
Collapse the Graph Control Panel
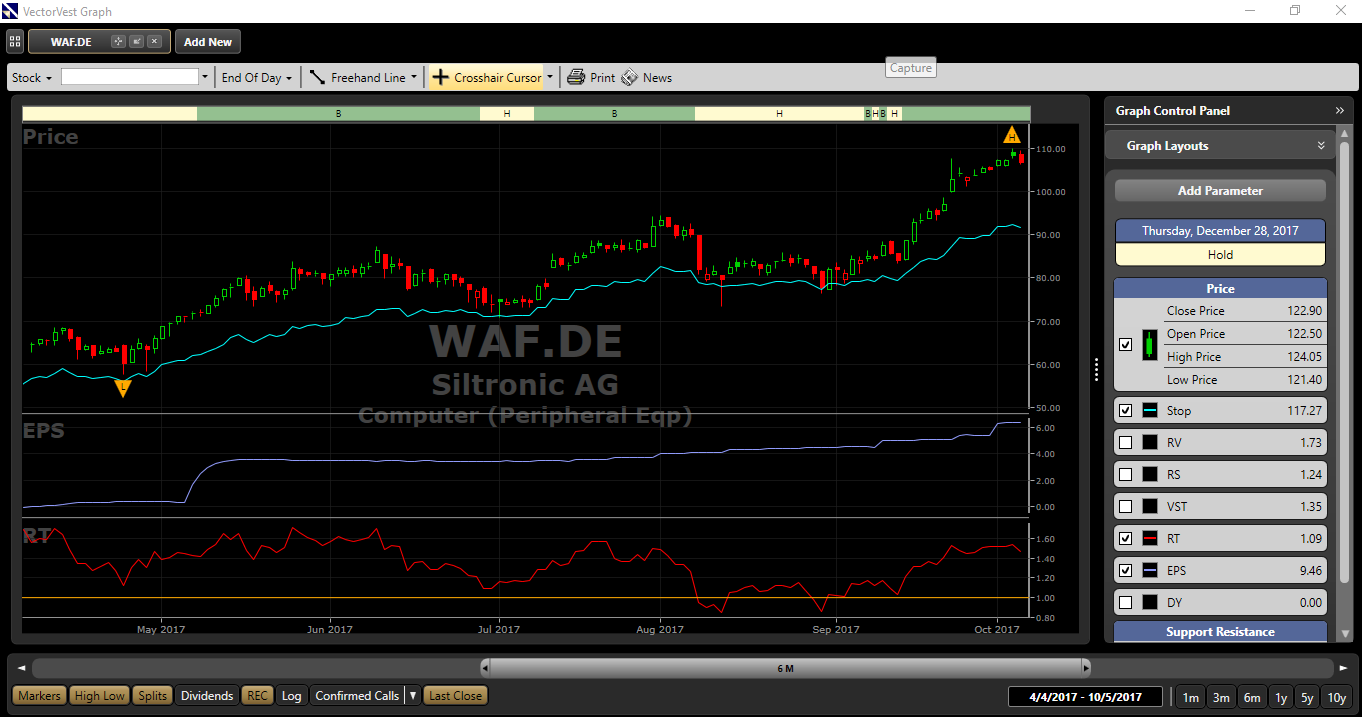[x=1340, y=111]
